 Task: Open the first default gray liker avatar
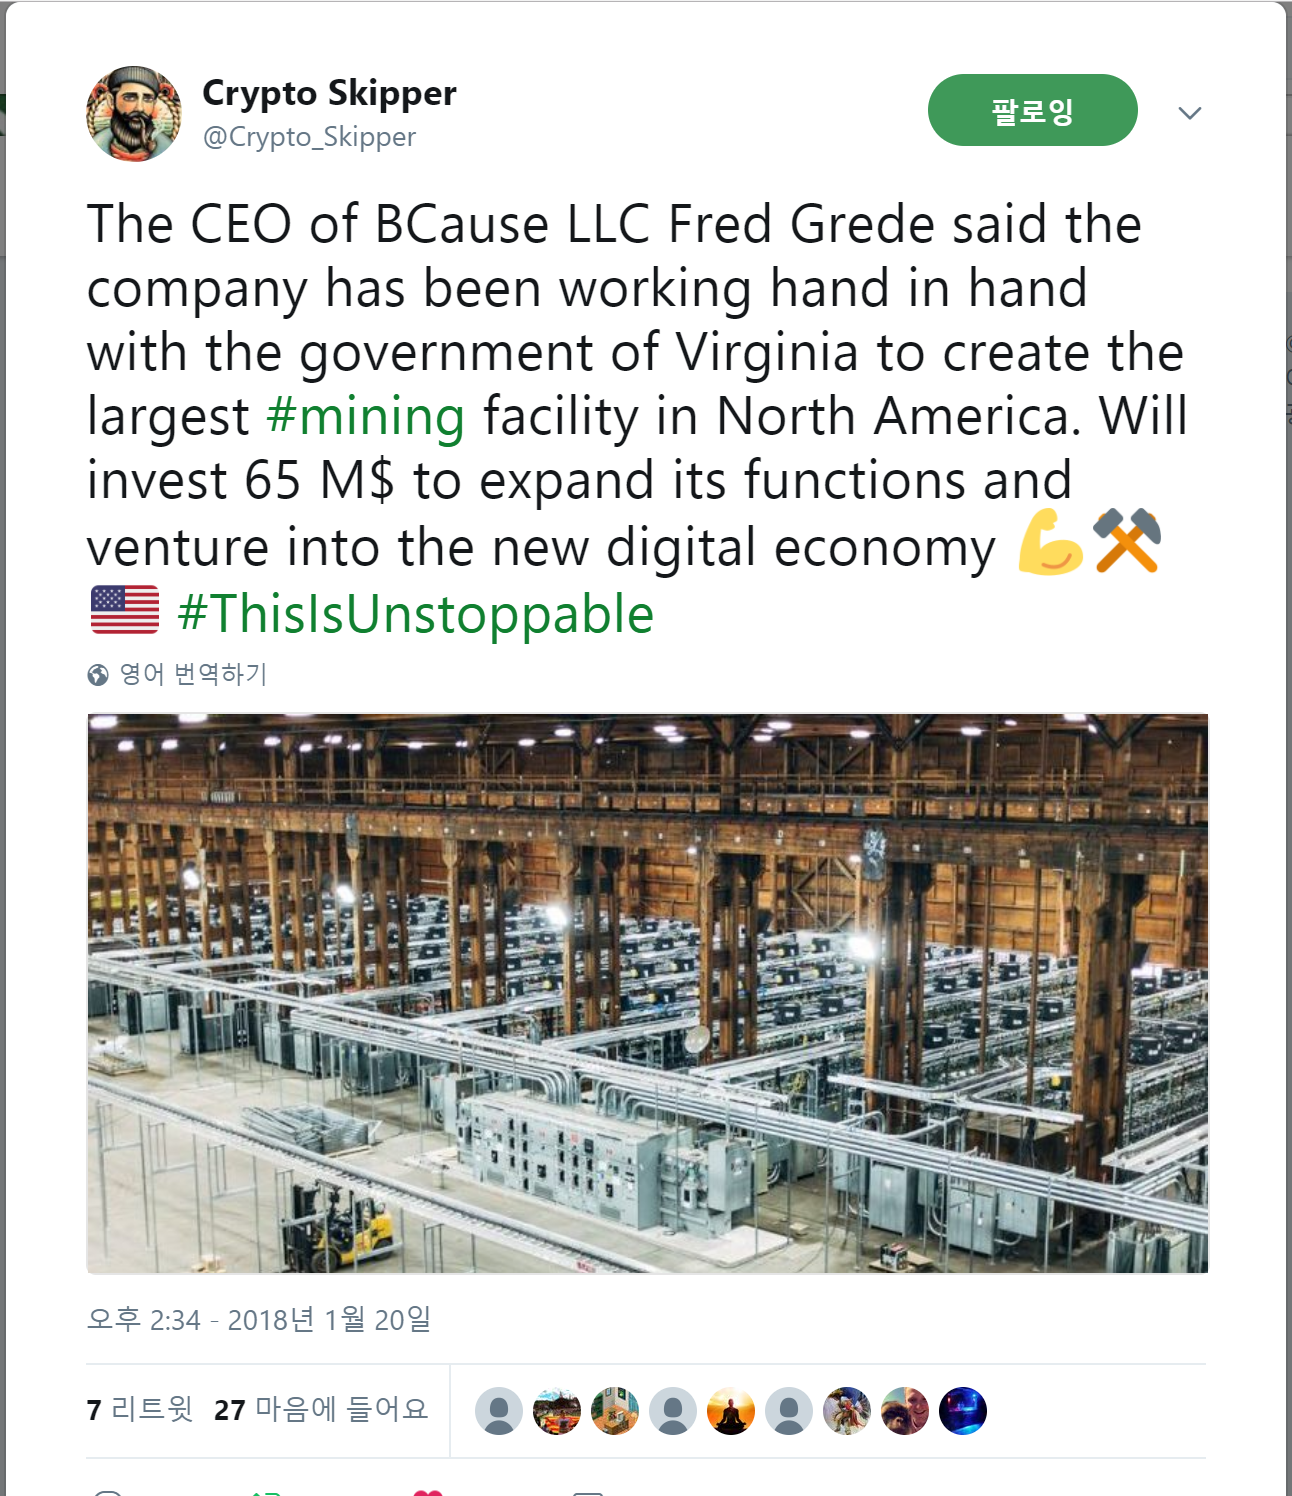coord(499,1411)
